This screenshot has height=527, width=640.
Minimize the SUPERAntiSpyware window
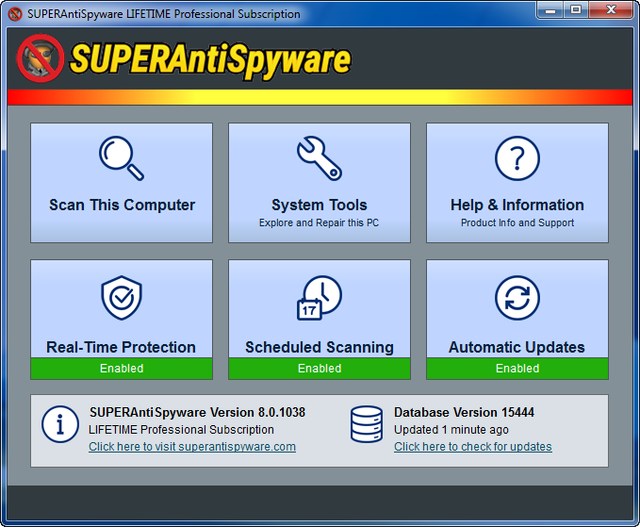550,10
